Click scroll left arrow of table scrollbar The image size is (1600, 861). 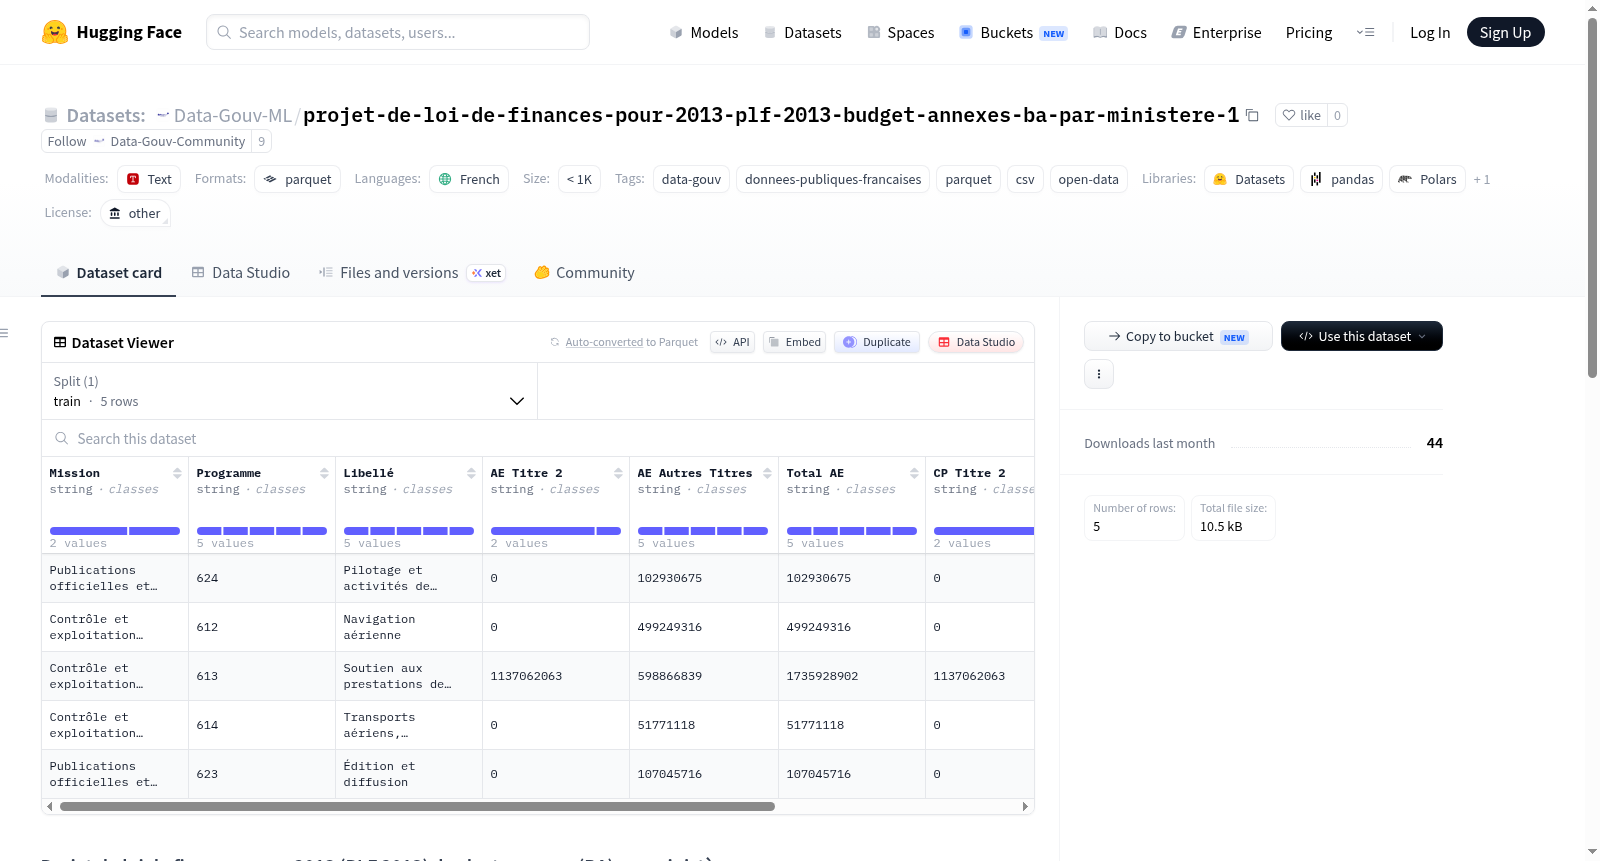point(50,806)
